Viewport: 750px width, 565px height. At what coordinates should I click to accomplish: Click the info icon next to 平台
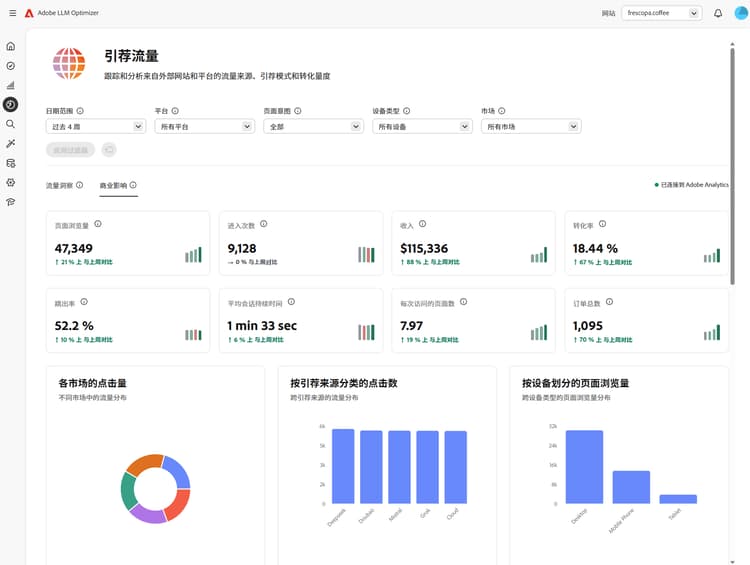[175, 111]
